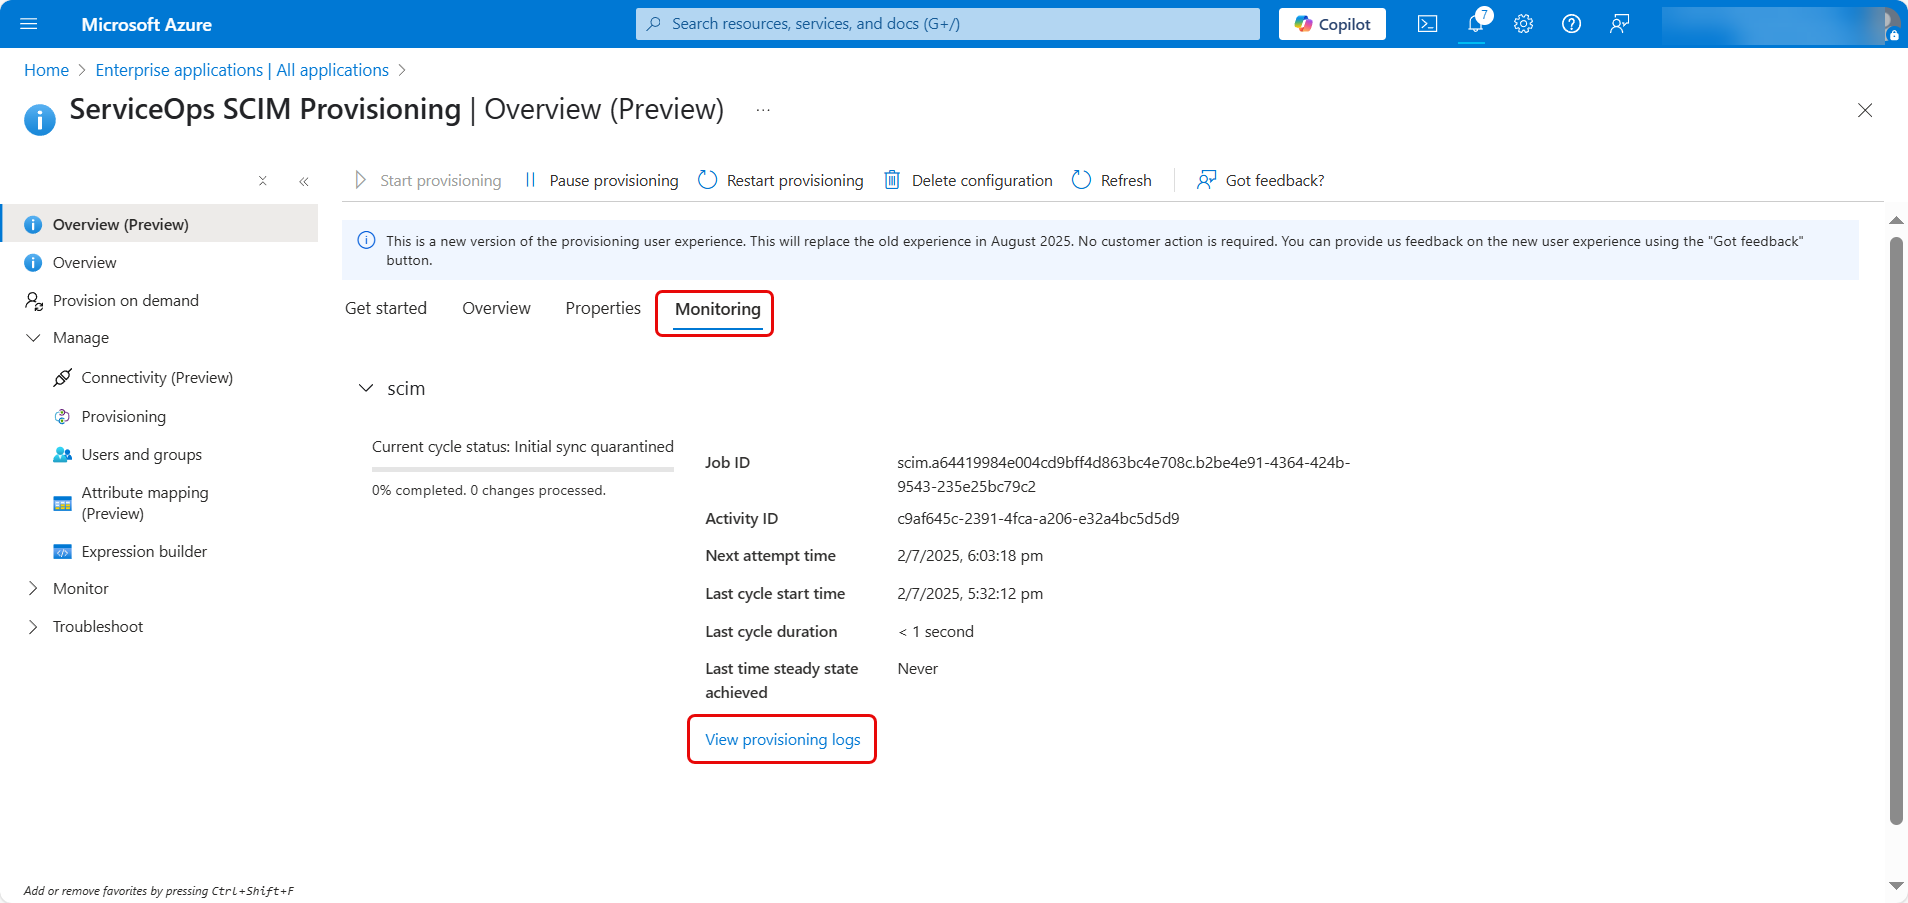
Task: Collapse the scim job section
Action: pos(366,388)
